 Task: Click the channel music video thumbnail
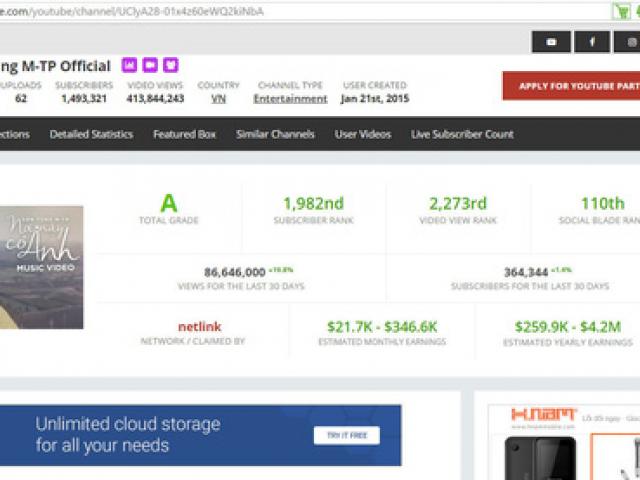coord(42,267)
